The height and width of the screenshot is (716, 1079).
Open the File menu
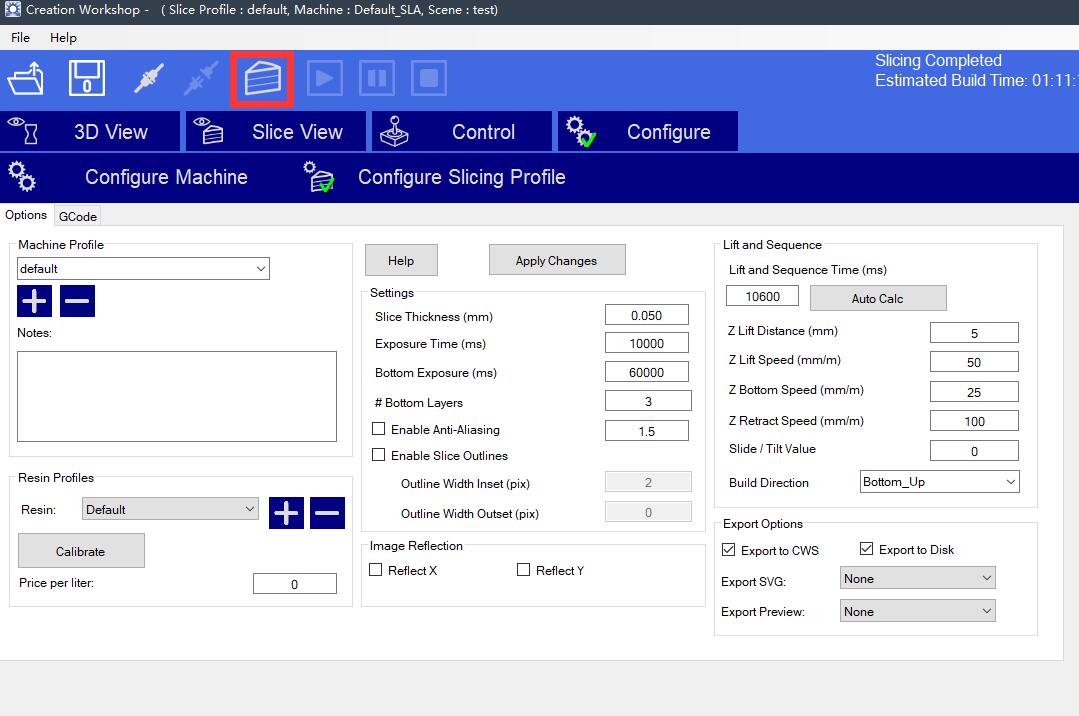(x=20, y=37)
